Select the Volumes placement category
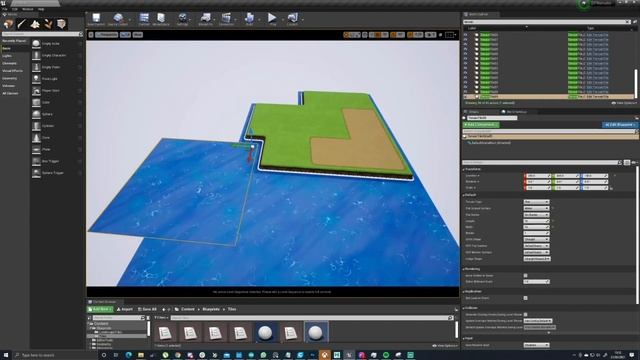 click(x=9, y=86)
